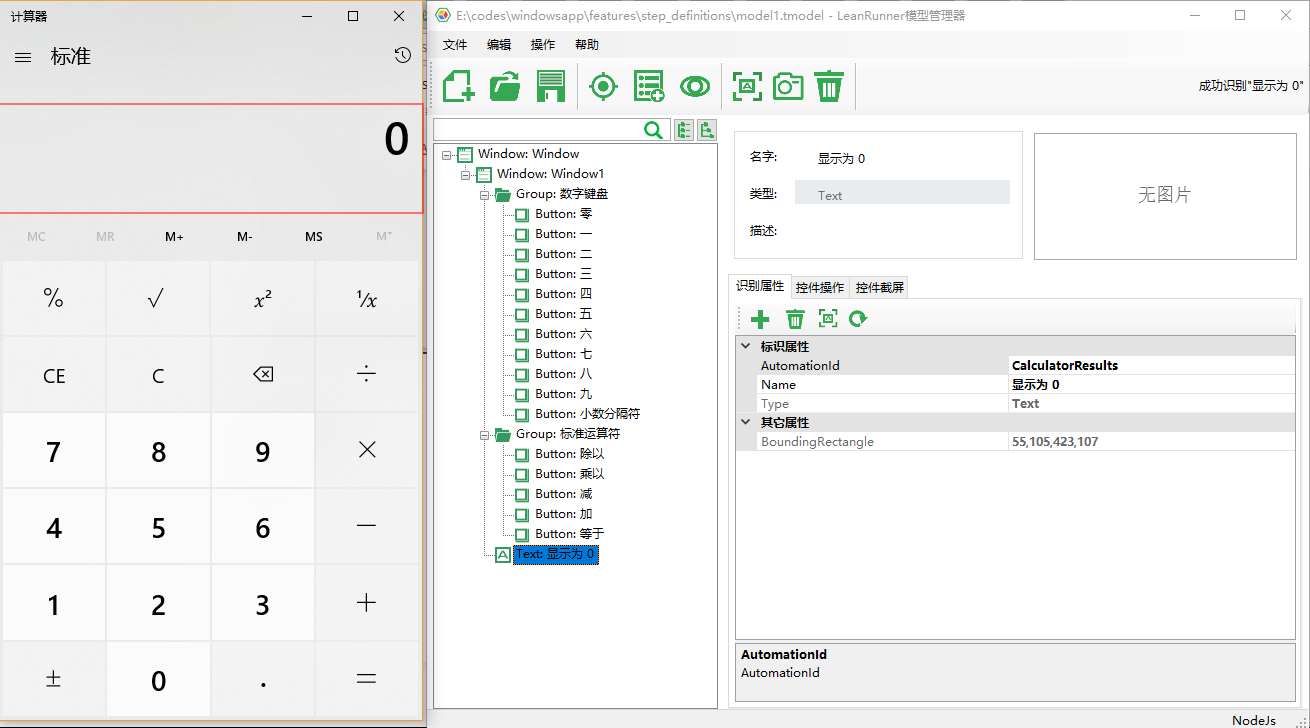1310x728 pixels.
Task: Click the spy target crosshair icon
Action: 603,86
